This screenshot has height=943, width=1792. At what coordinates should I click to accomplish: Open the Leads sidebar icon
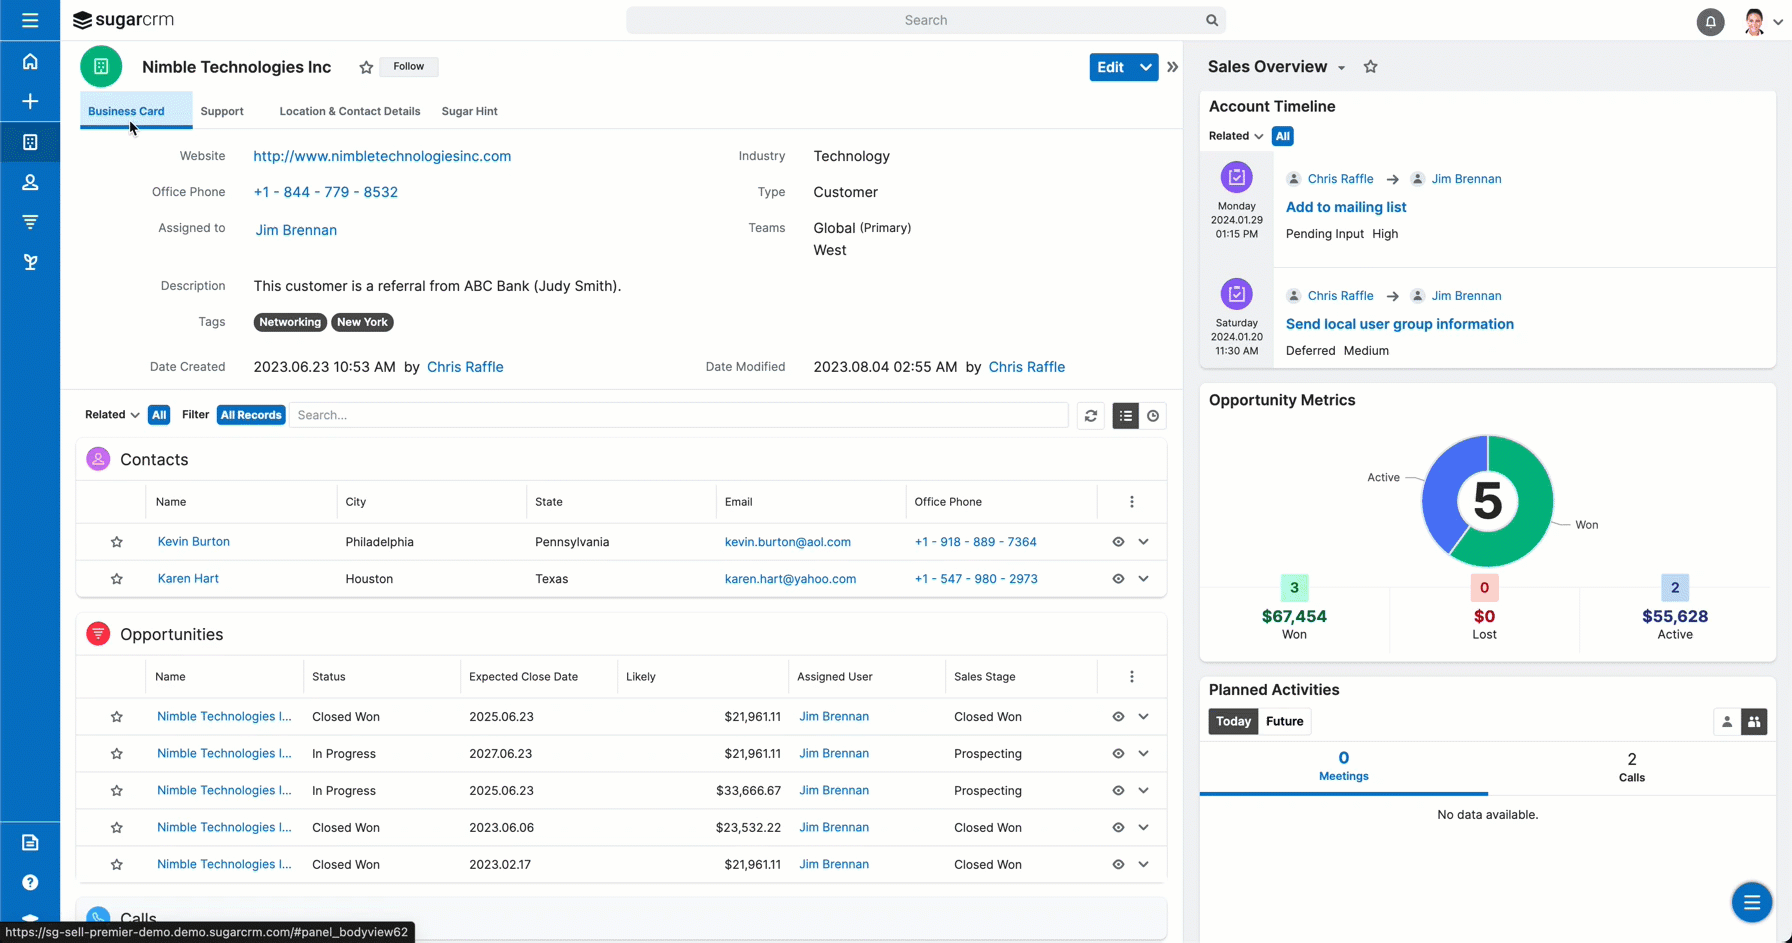(x=30, y=262)
